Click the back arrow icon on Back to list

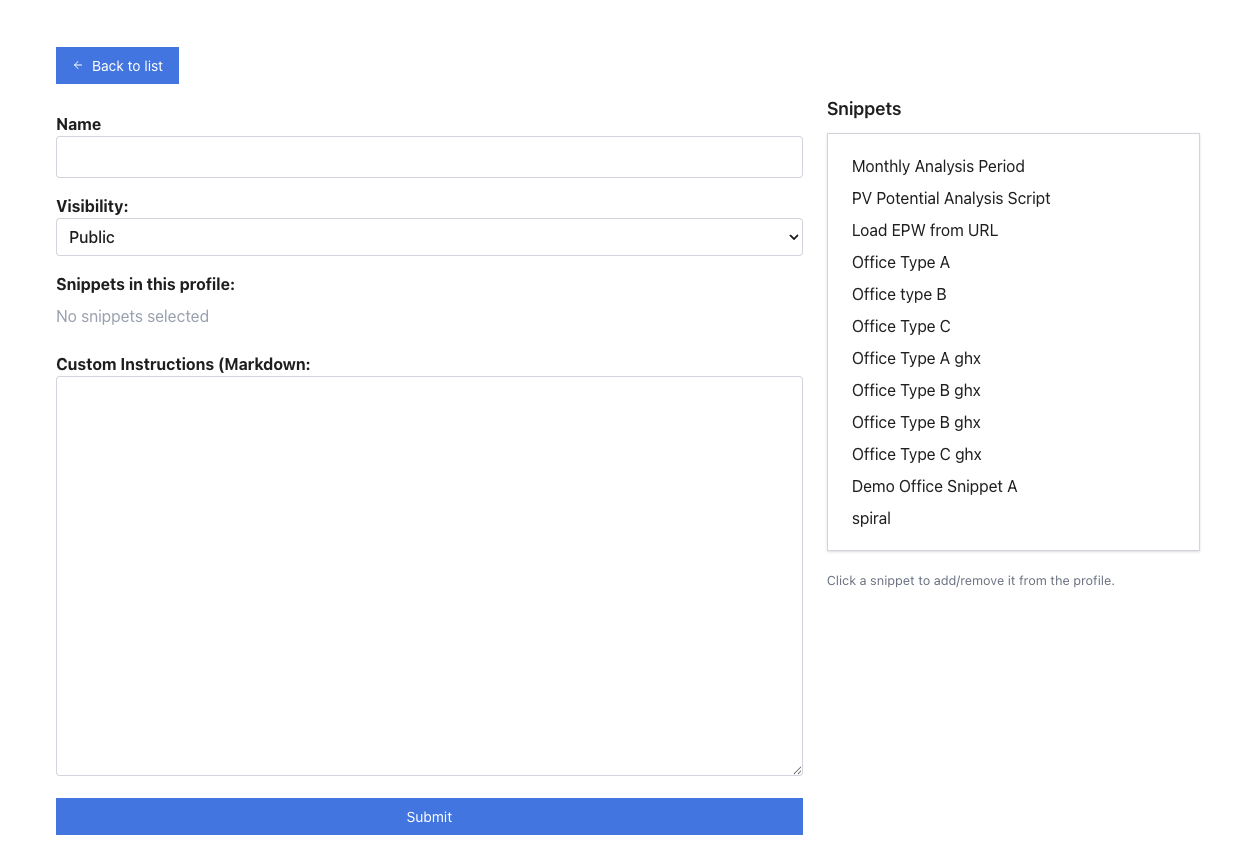click(77, 65)
